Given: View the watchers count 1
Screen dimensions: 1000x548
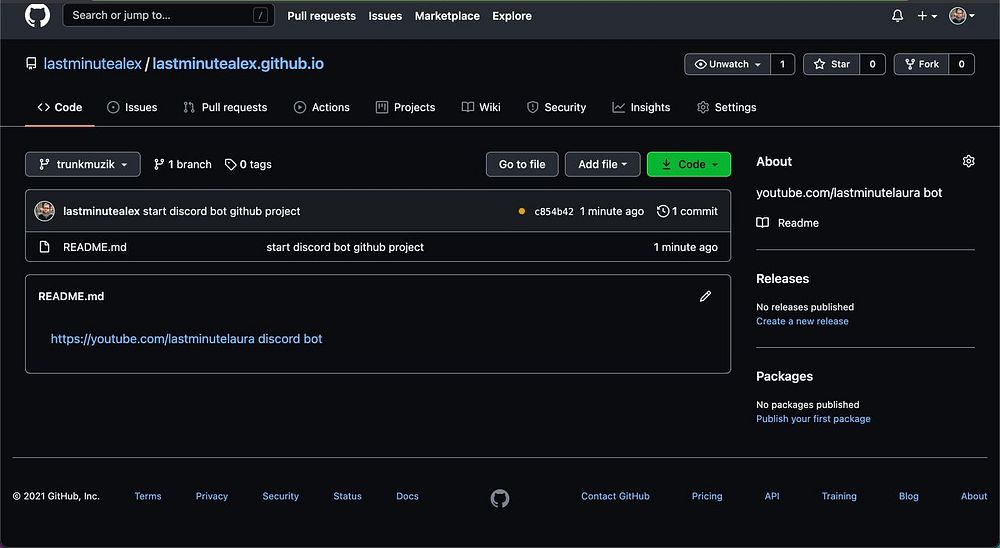Looking at the screenshot, I should tap(783, 64).
